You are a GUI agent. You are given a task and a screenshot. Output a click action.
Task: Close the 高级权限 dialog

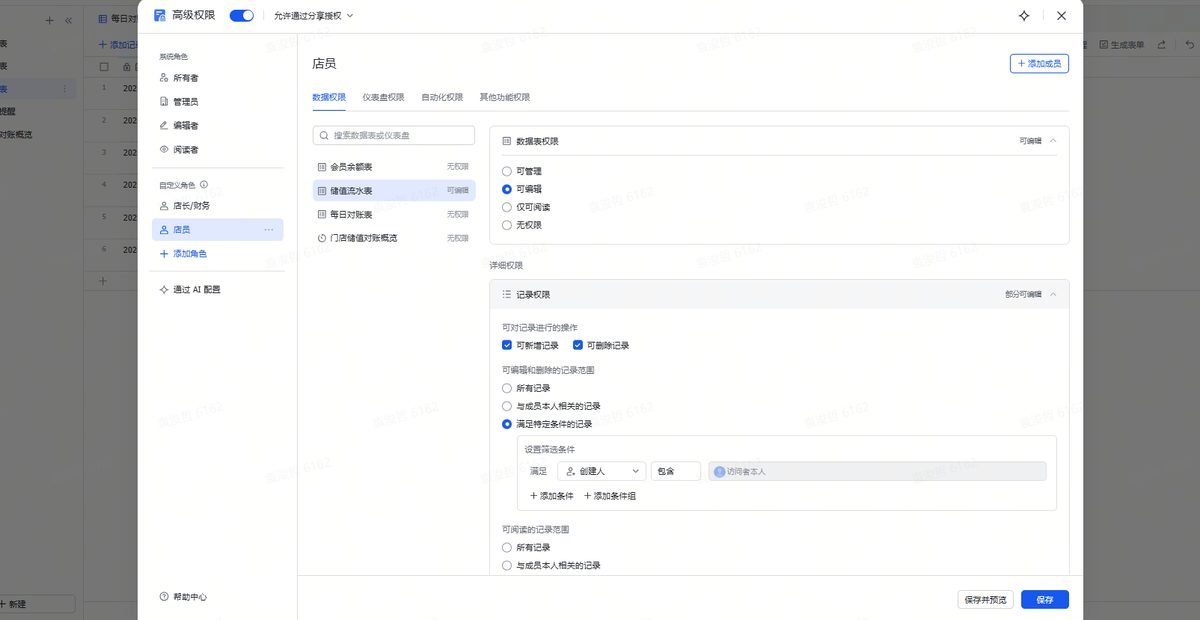click(x=1061, y=16)
